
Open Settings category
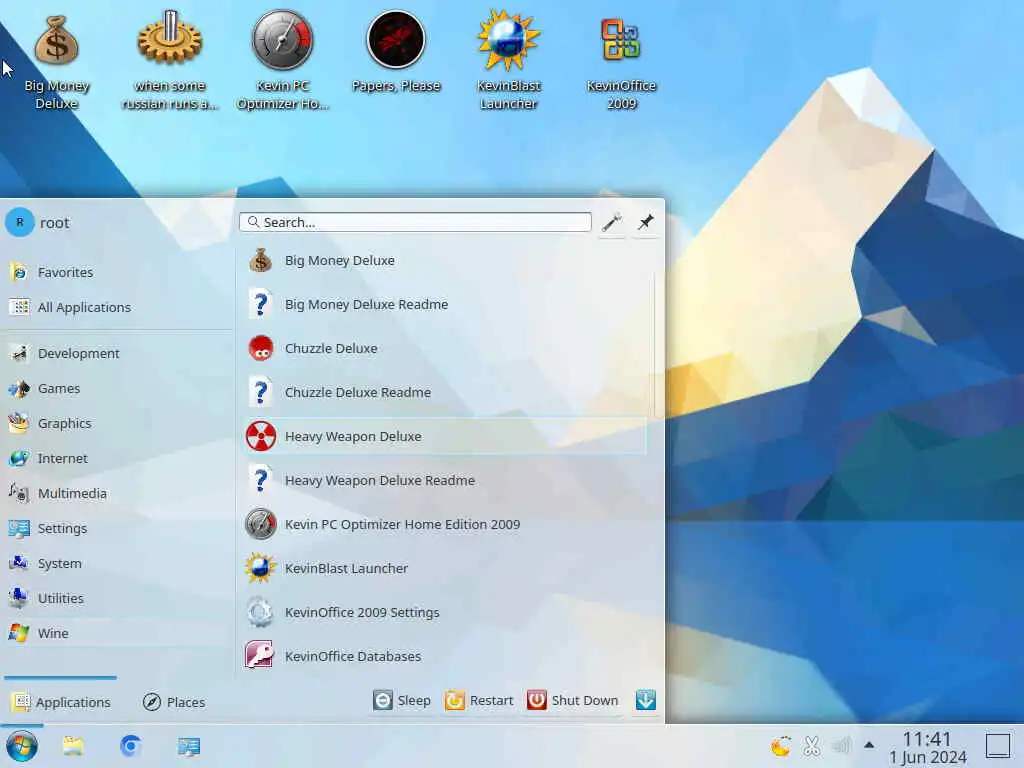(x=118, y=528)
